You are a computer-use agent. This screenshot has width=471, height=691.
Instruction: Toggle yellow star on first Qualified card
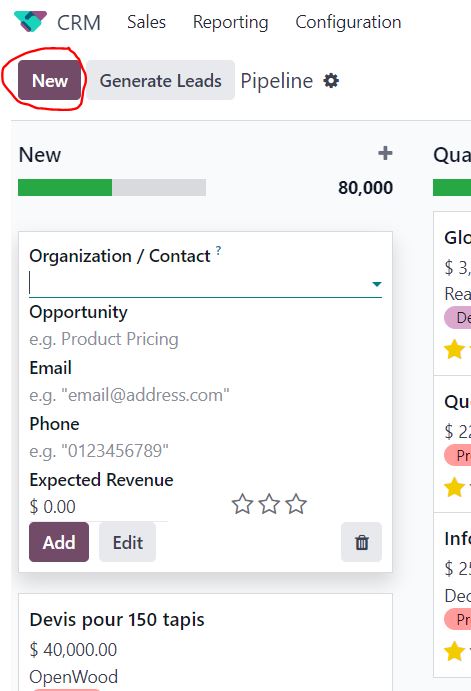[454, 349]
